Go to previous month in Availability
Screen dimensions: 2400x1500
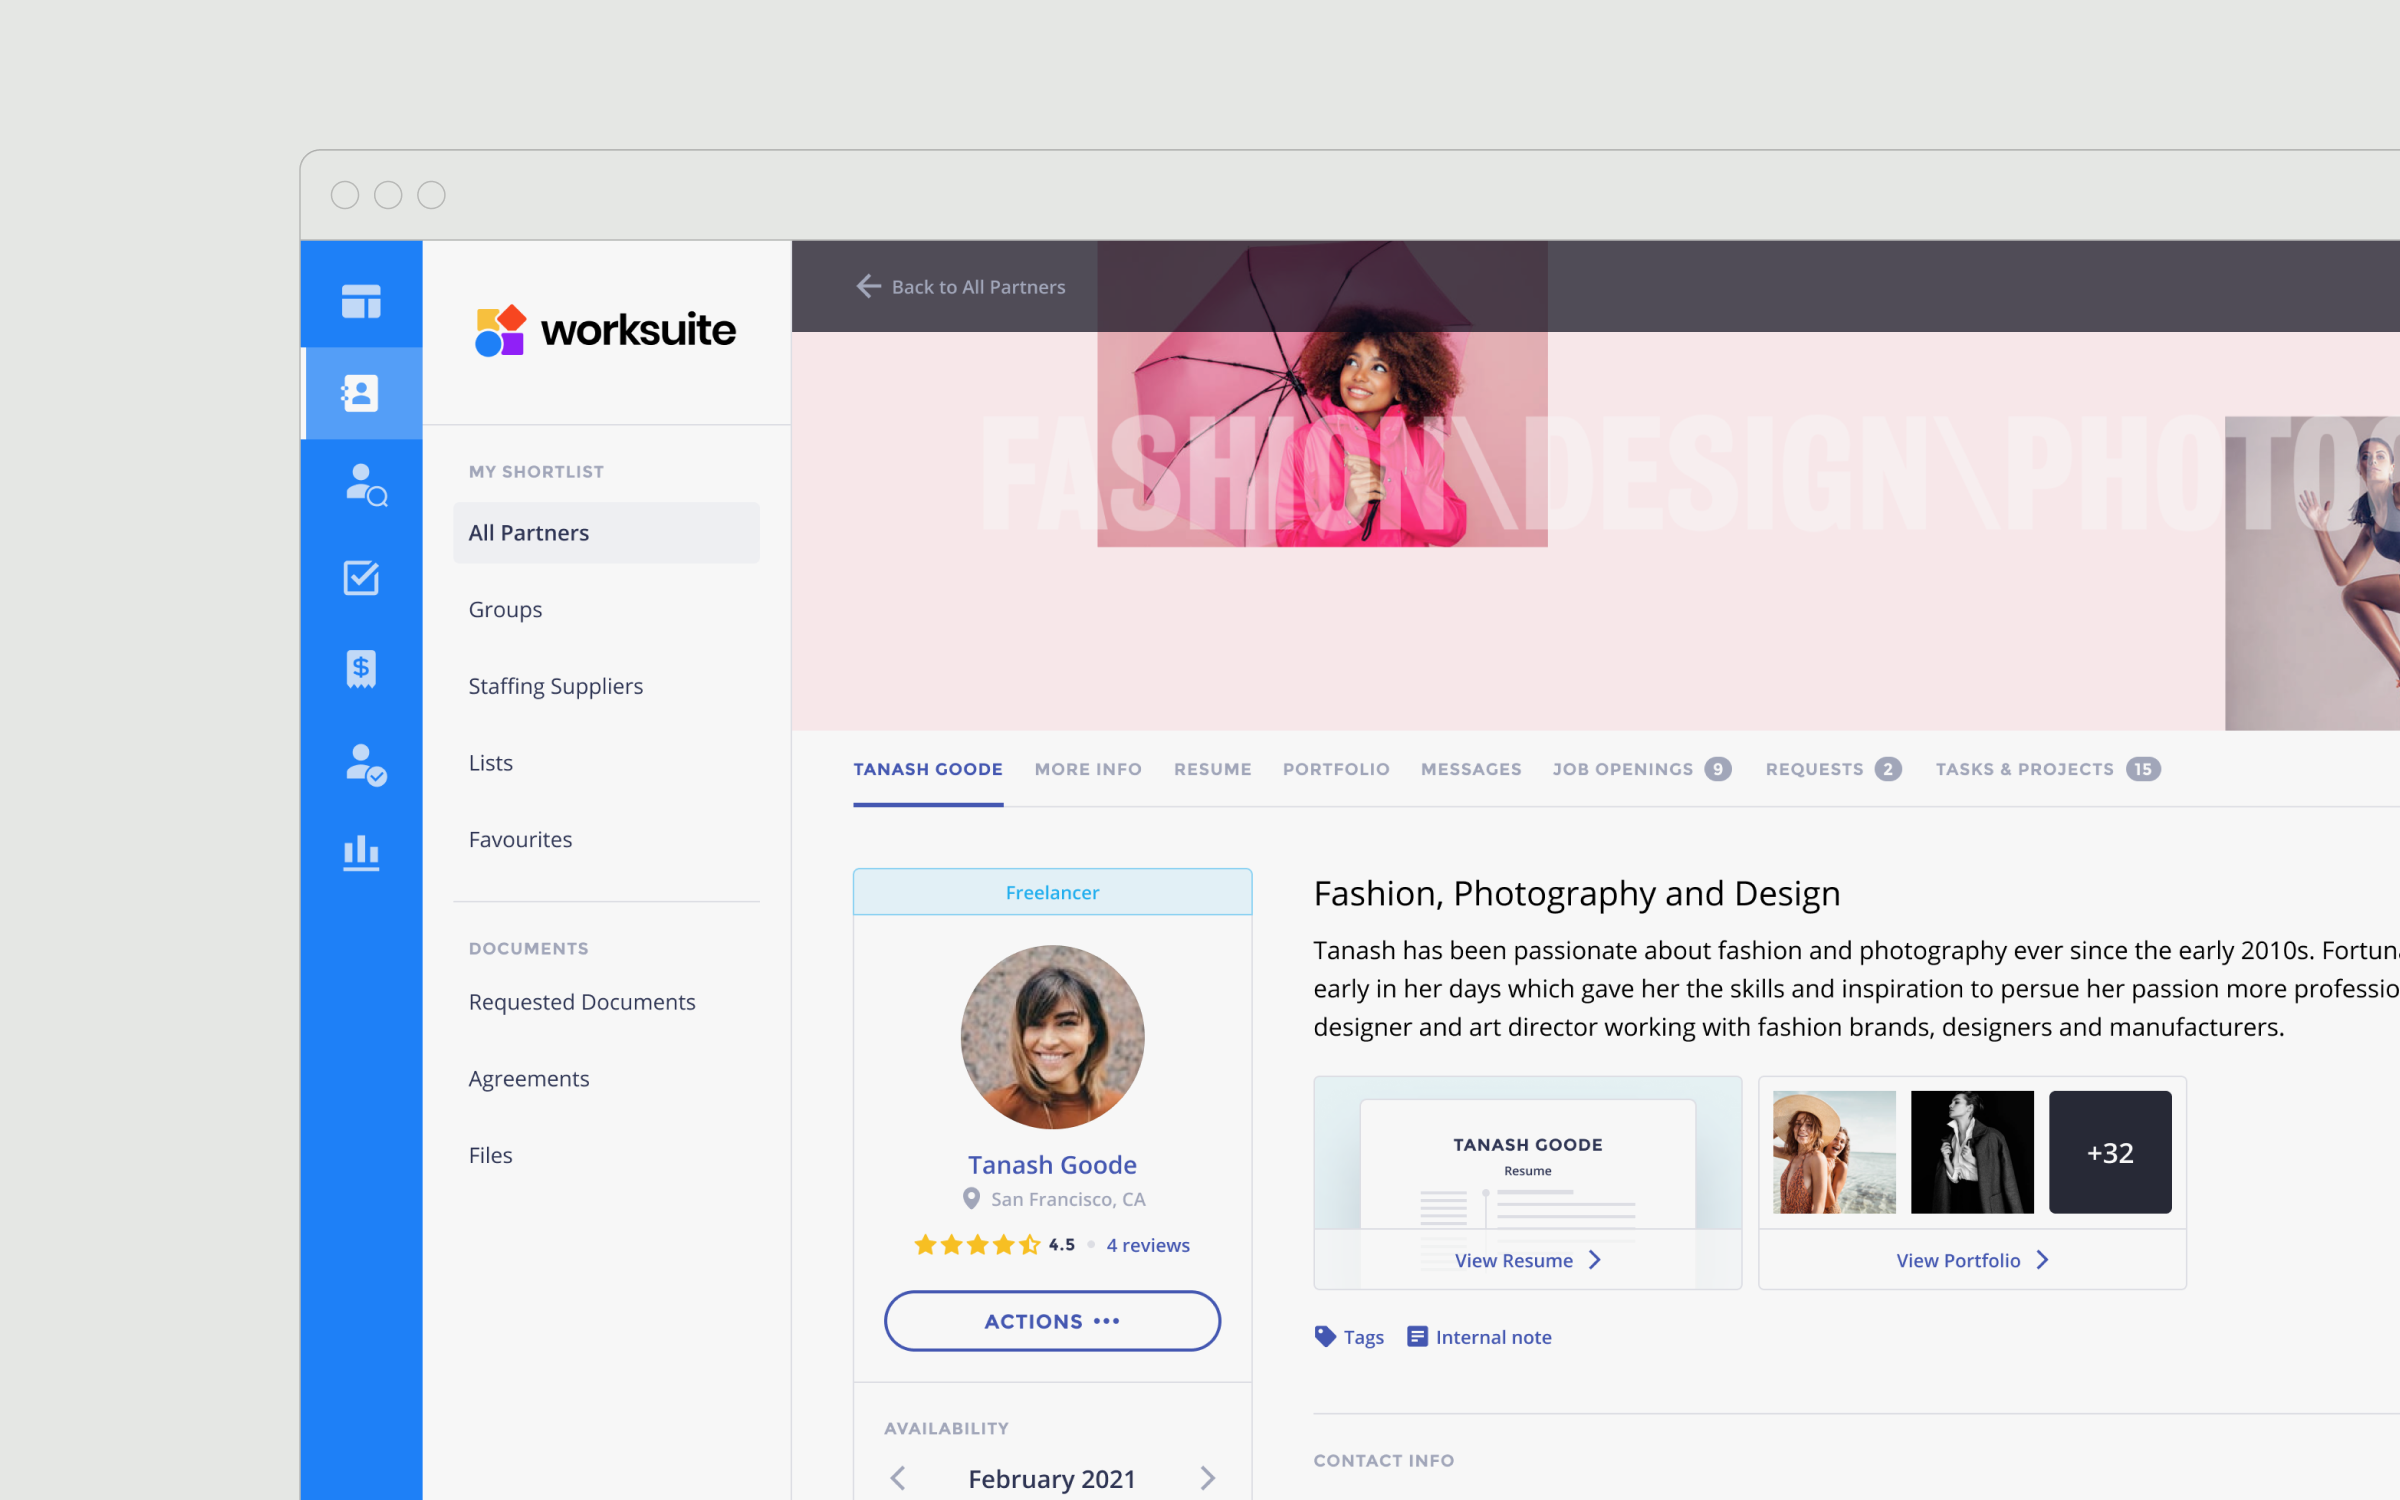click(898, 1478)
